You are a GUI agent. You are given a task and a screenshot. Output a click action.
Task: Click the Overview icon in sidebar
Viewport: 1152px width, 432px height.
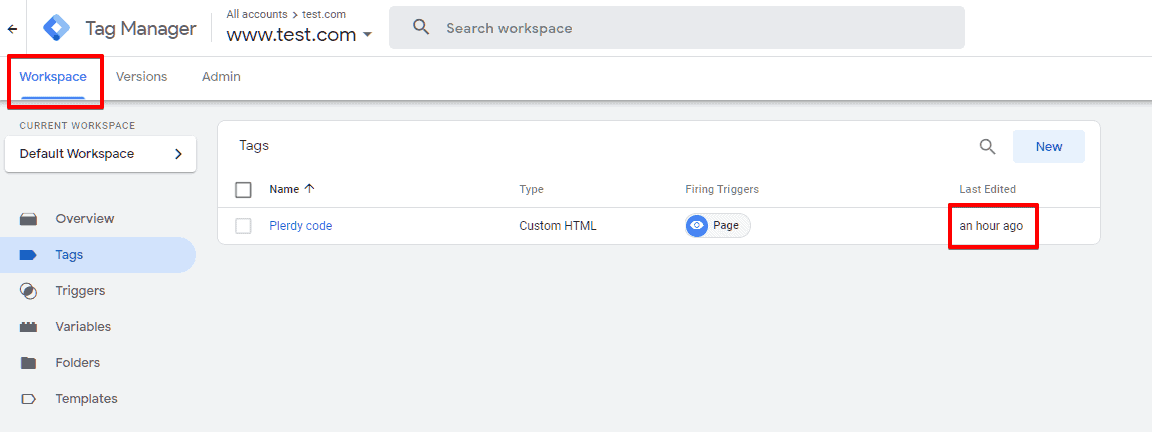[28, 219]
